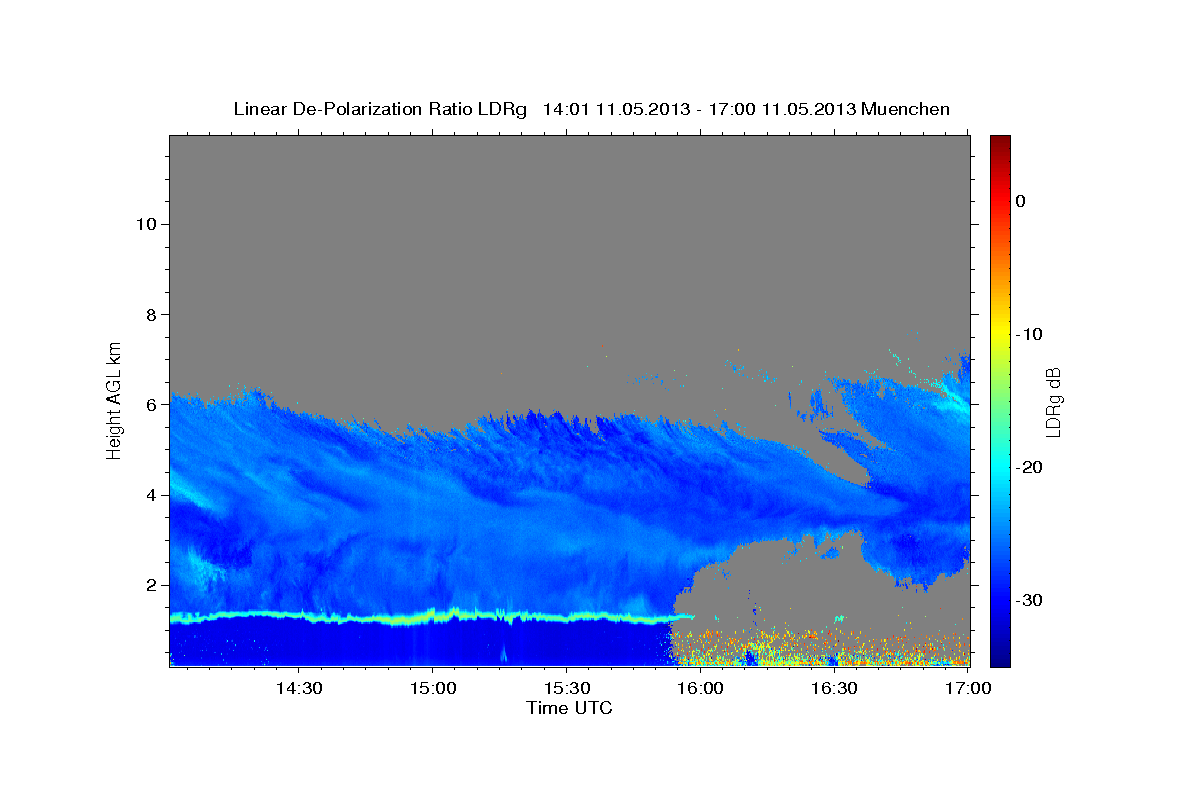Click the height tick label 10

144,224
